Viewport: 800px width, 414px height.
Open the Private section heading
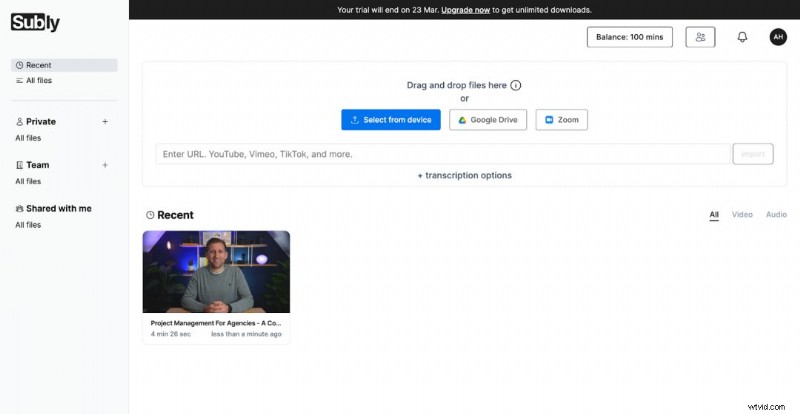tap(35, 121)
